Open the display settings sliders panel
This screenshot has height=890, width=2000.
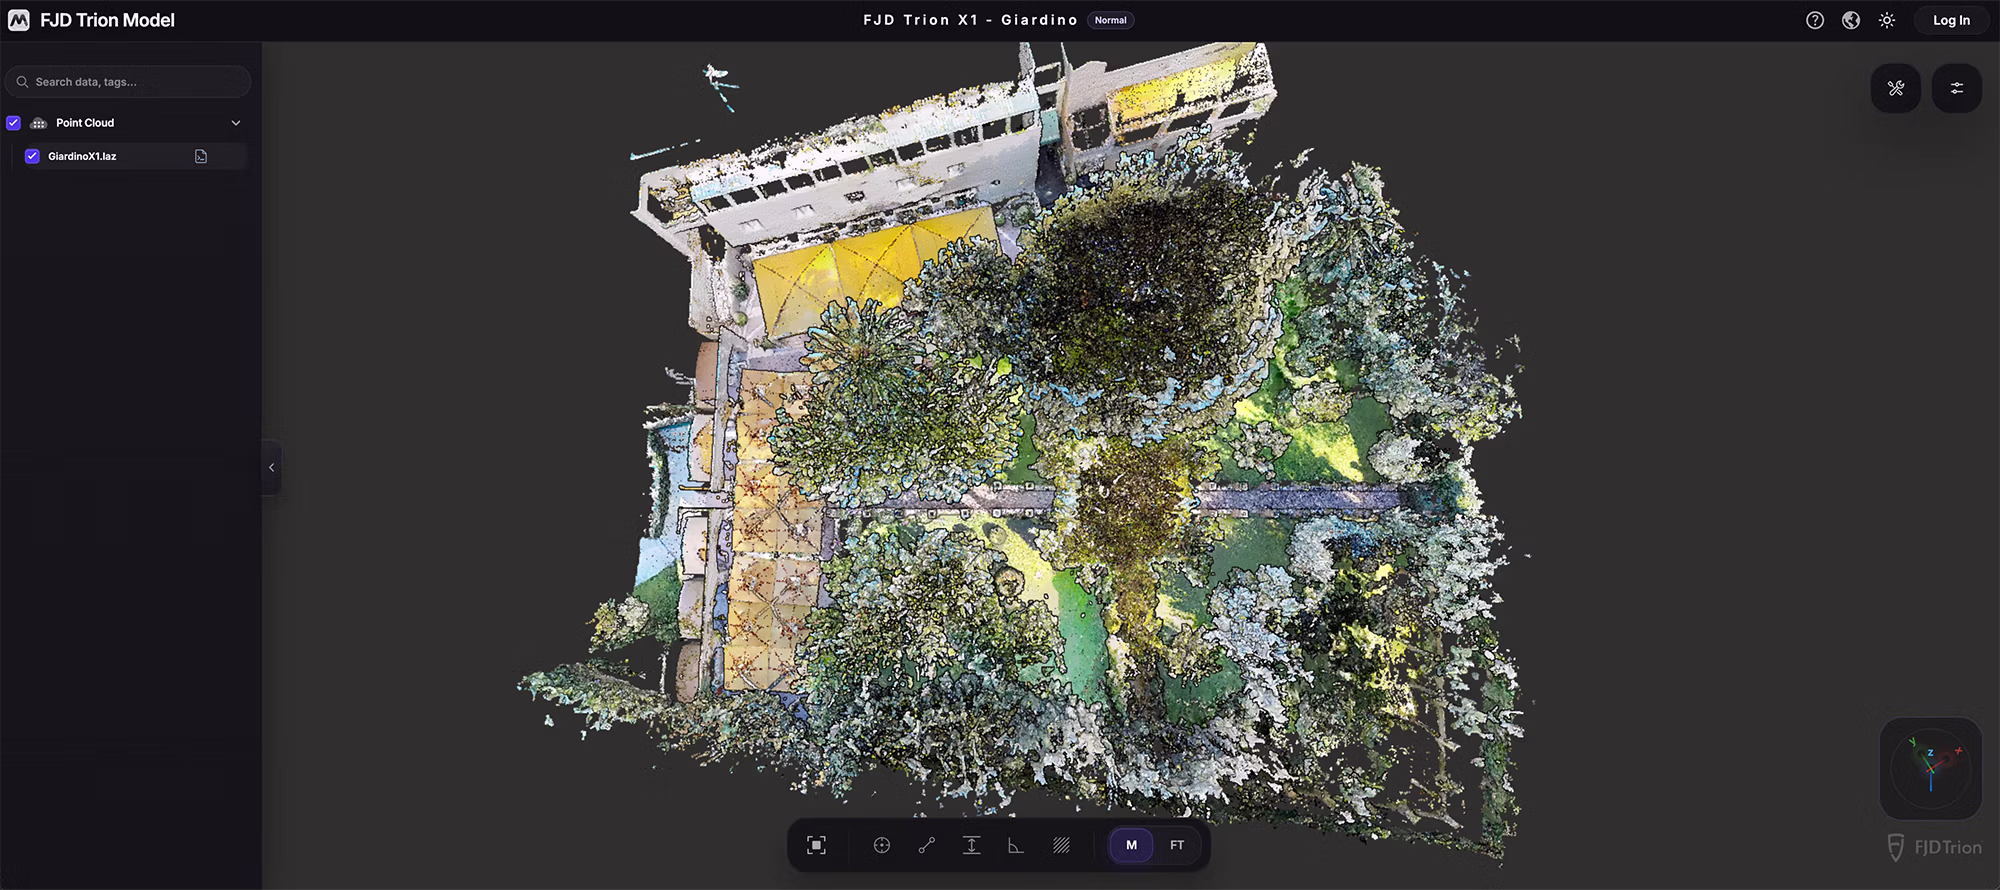click(1957, 88)
